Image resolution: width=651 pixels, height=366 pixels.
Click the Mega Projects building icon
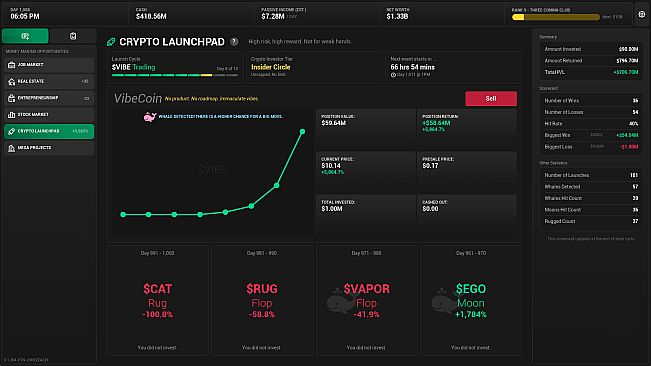point(12,148)
